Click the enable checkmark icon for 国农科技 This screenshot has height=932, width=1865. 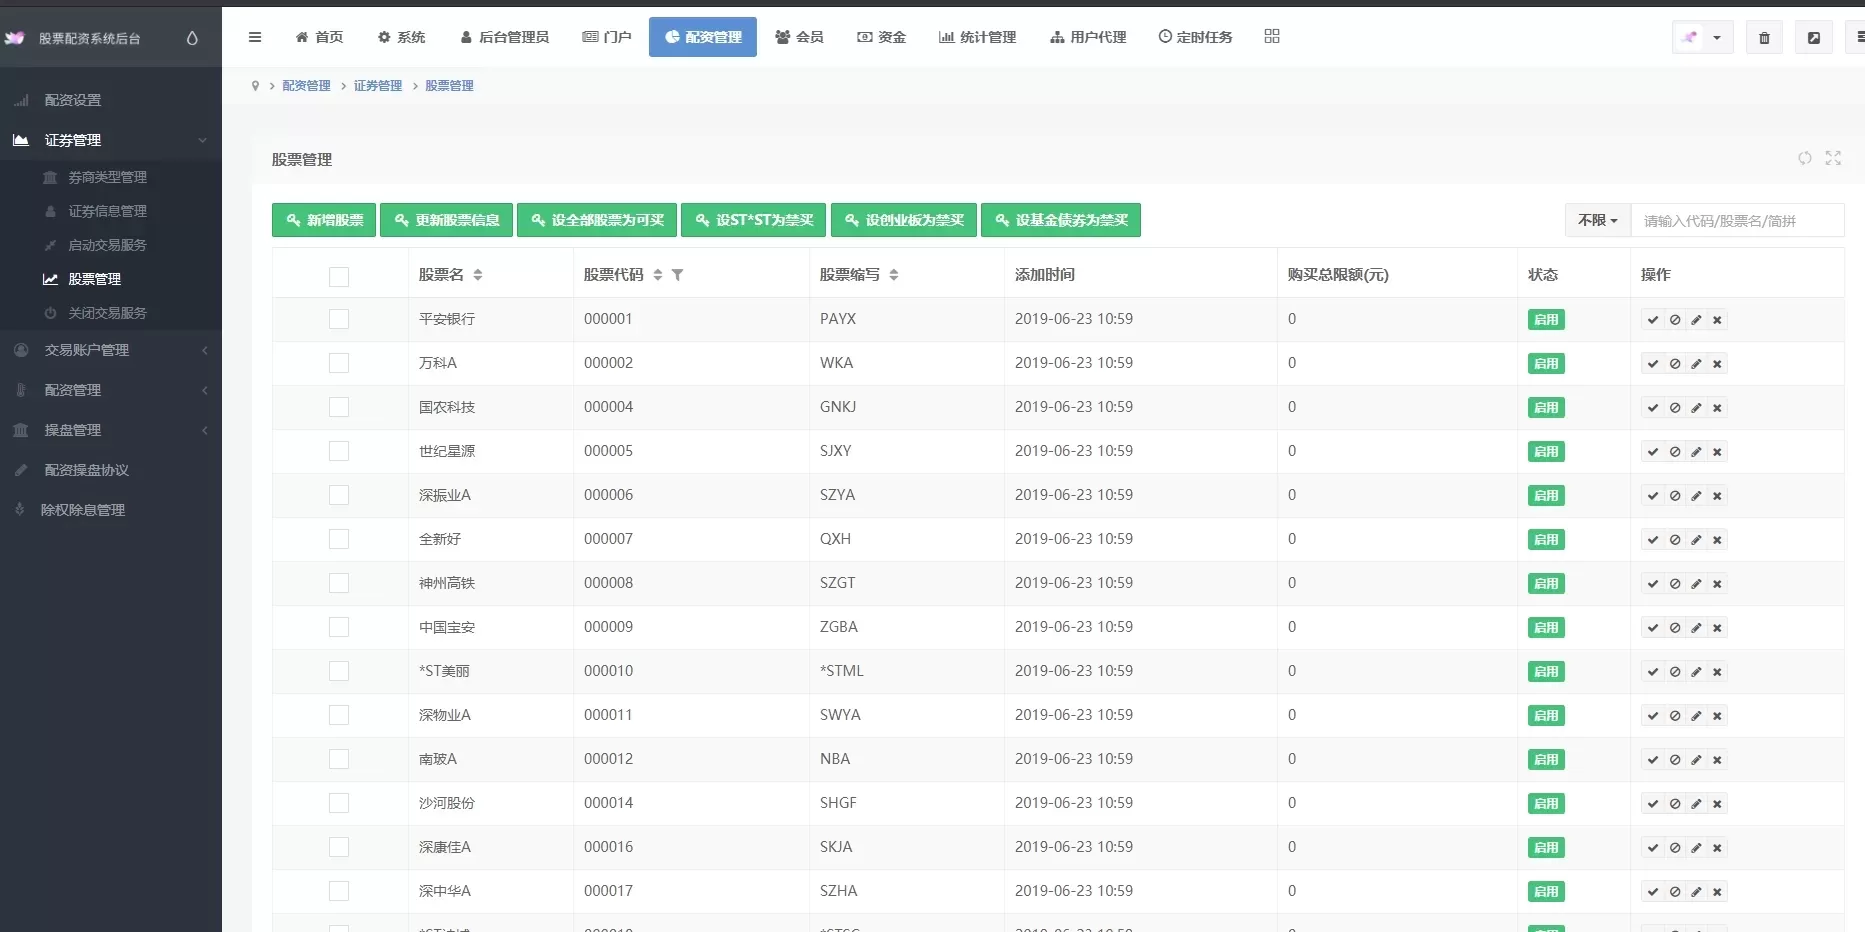click(1653, 408)
